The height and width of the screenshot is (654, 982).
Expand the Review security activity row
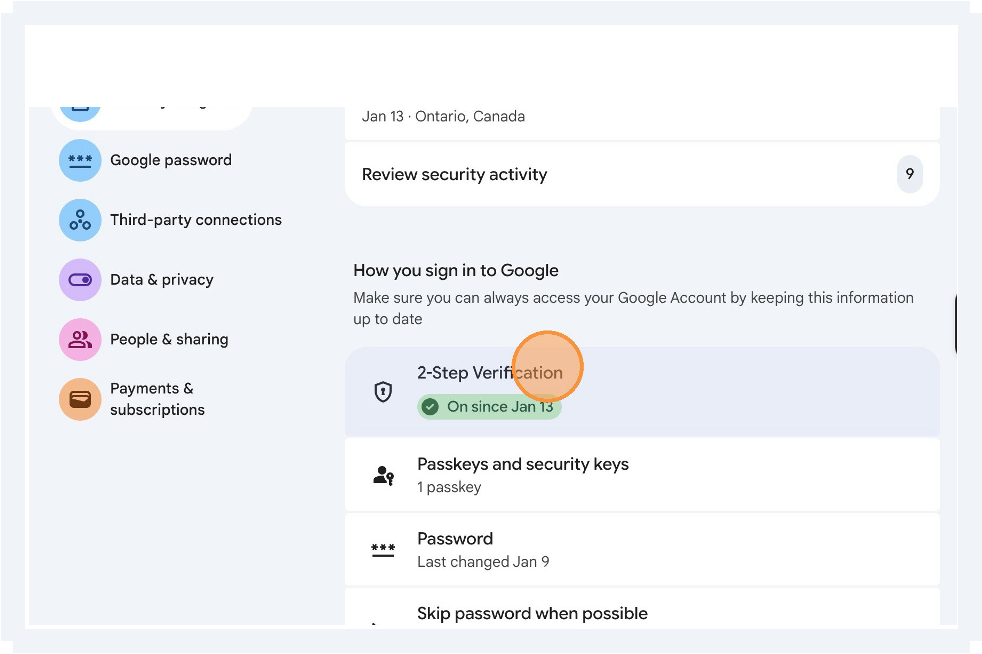pyautogui.click(x=642, y=174)
